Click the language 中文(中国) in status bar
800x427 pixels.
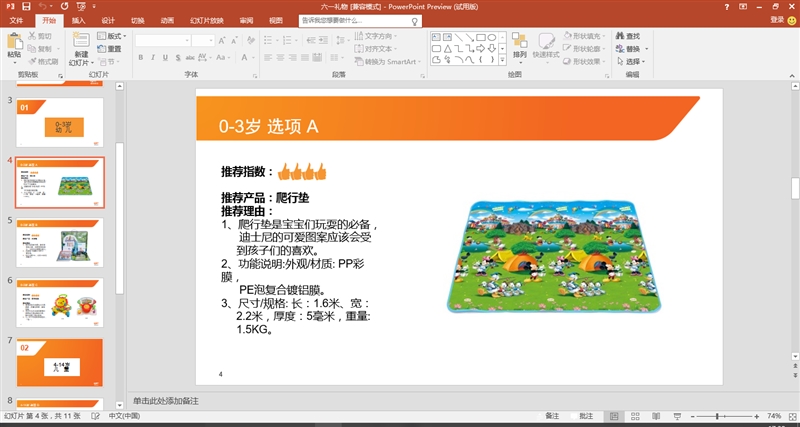(124, 416)
